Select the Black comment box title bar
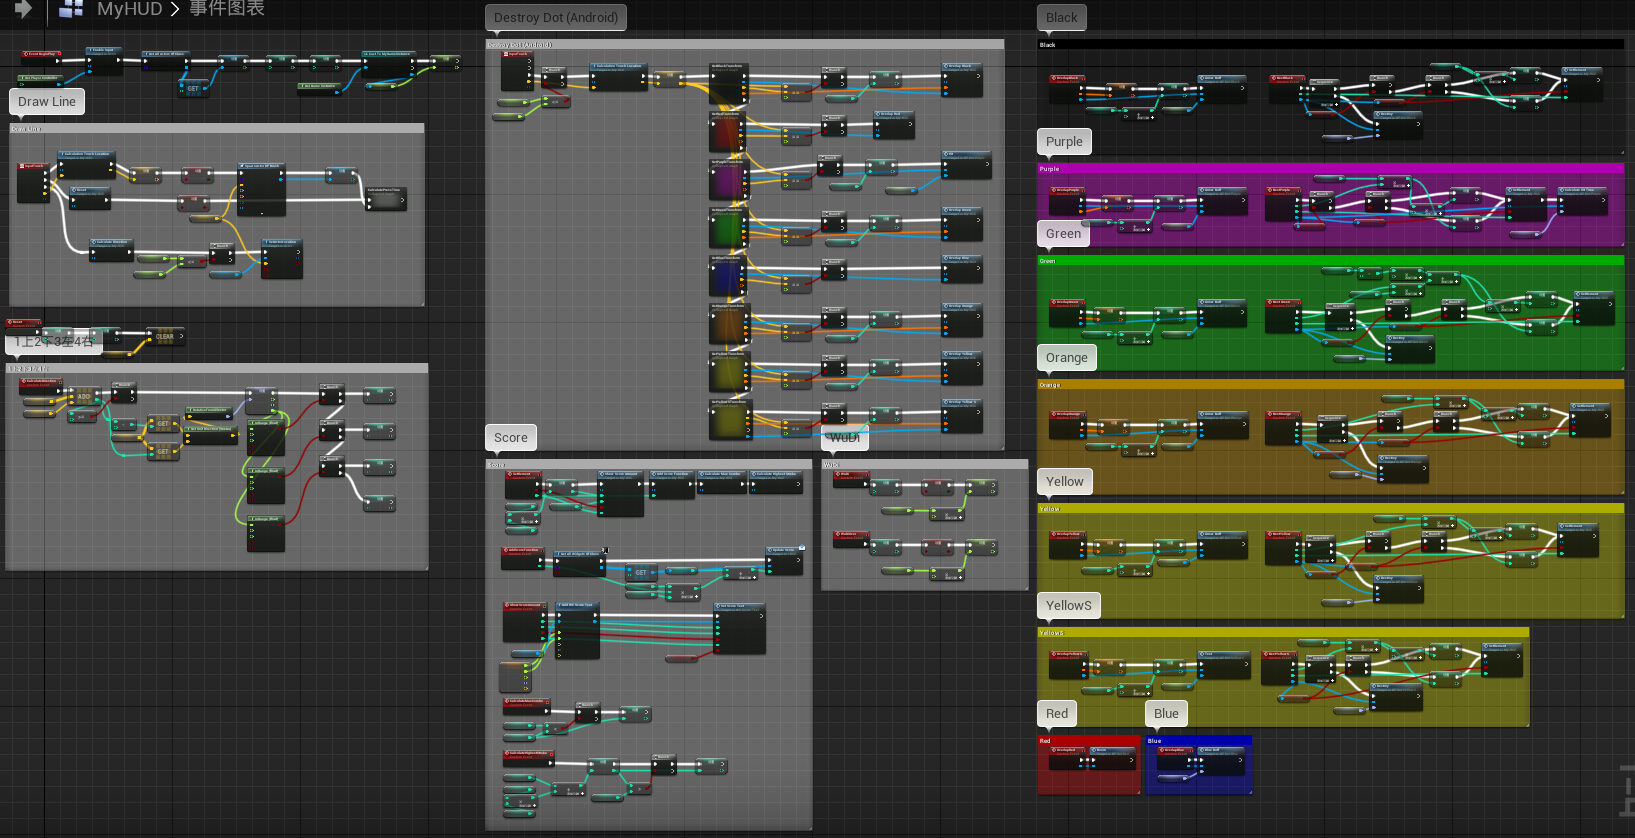The image size is (1635, 838). click(x=1330, y=45)
